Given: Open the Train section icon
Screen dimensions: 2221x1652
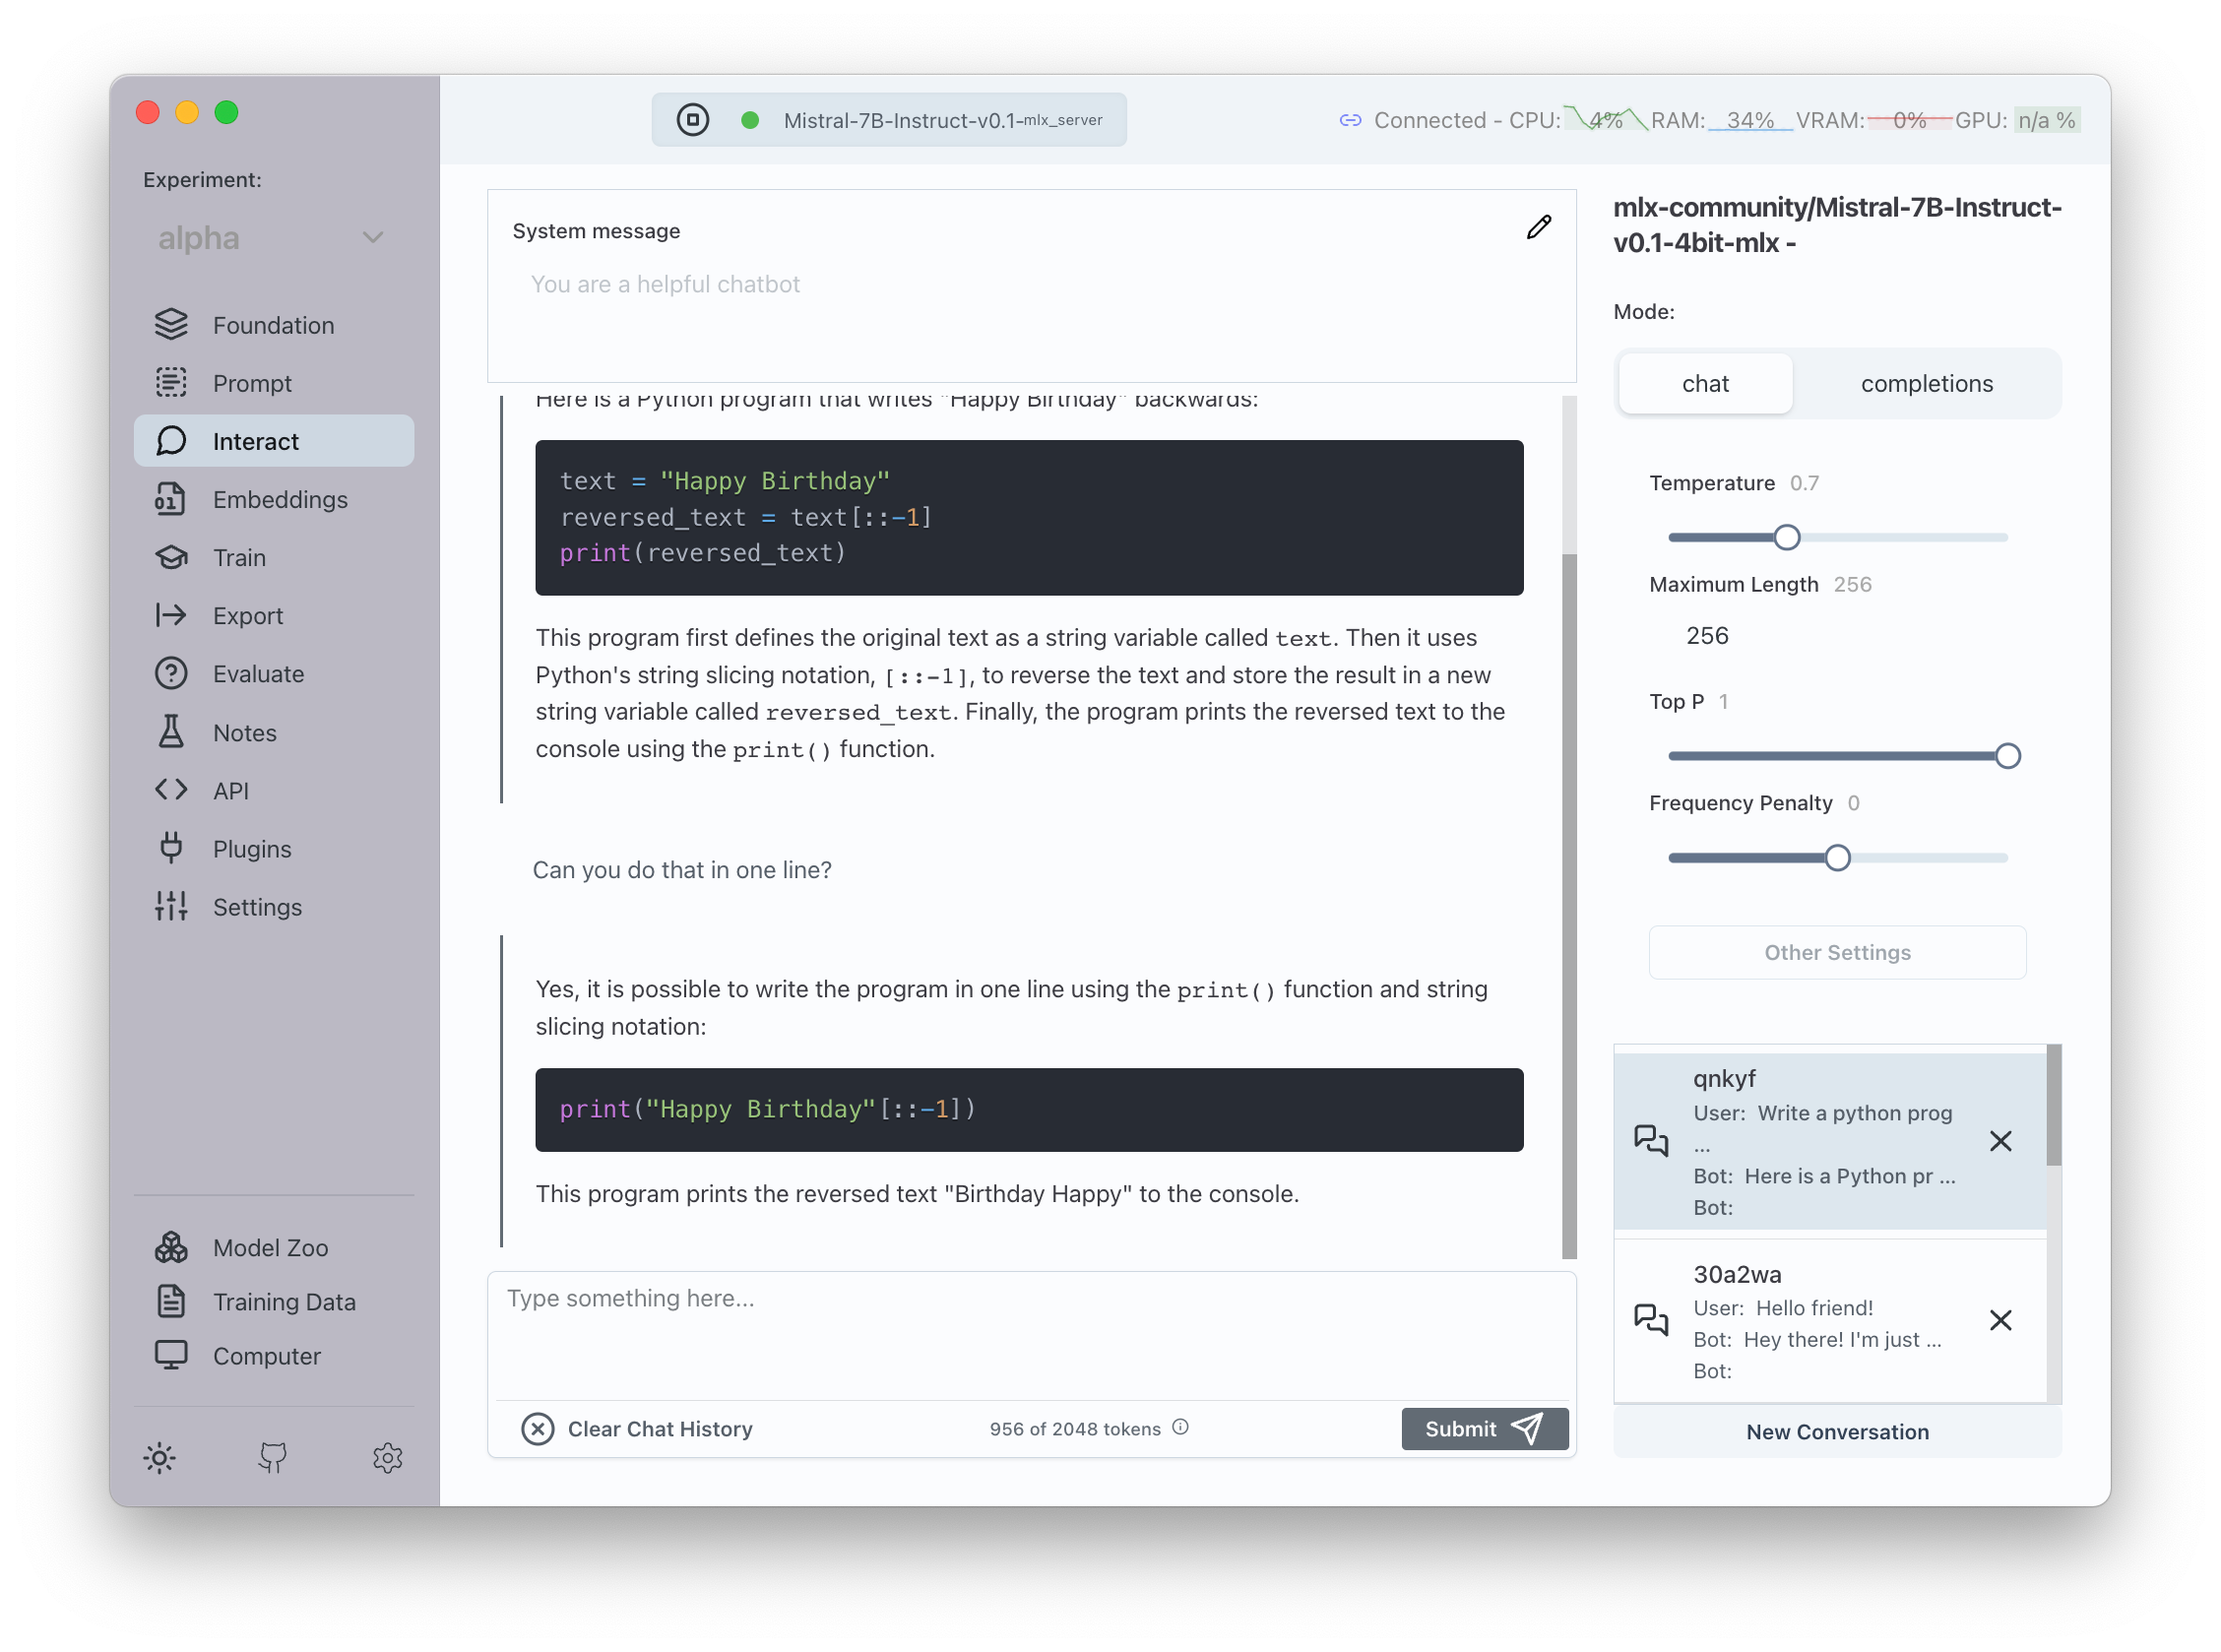Looking at the screenshot, I should (x=170, y=557).
